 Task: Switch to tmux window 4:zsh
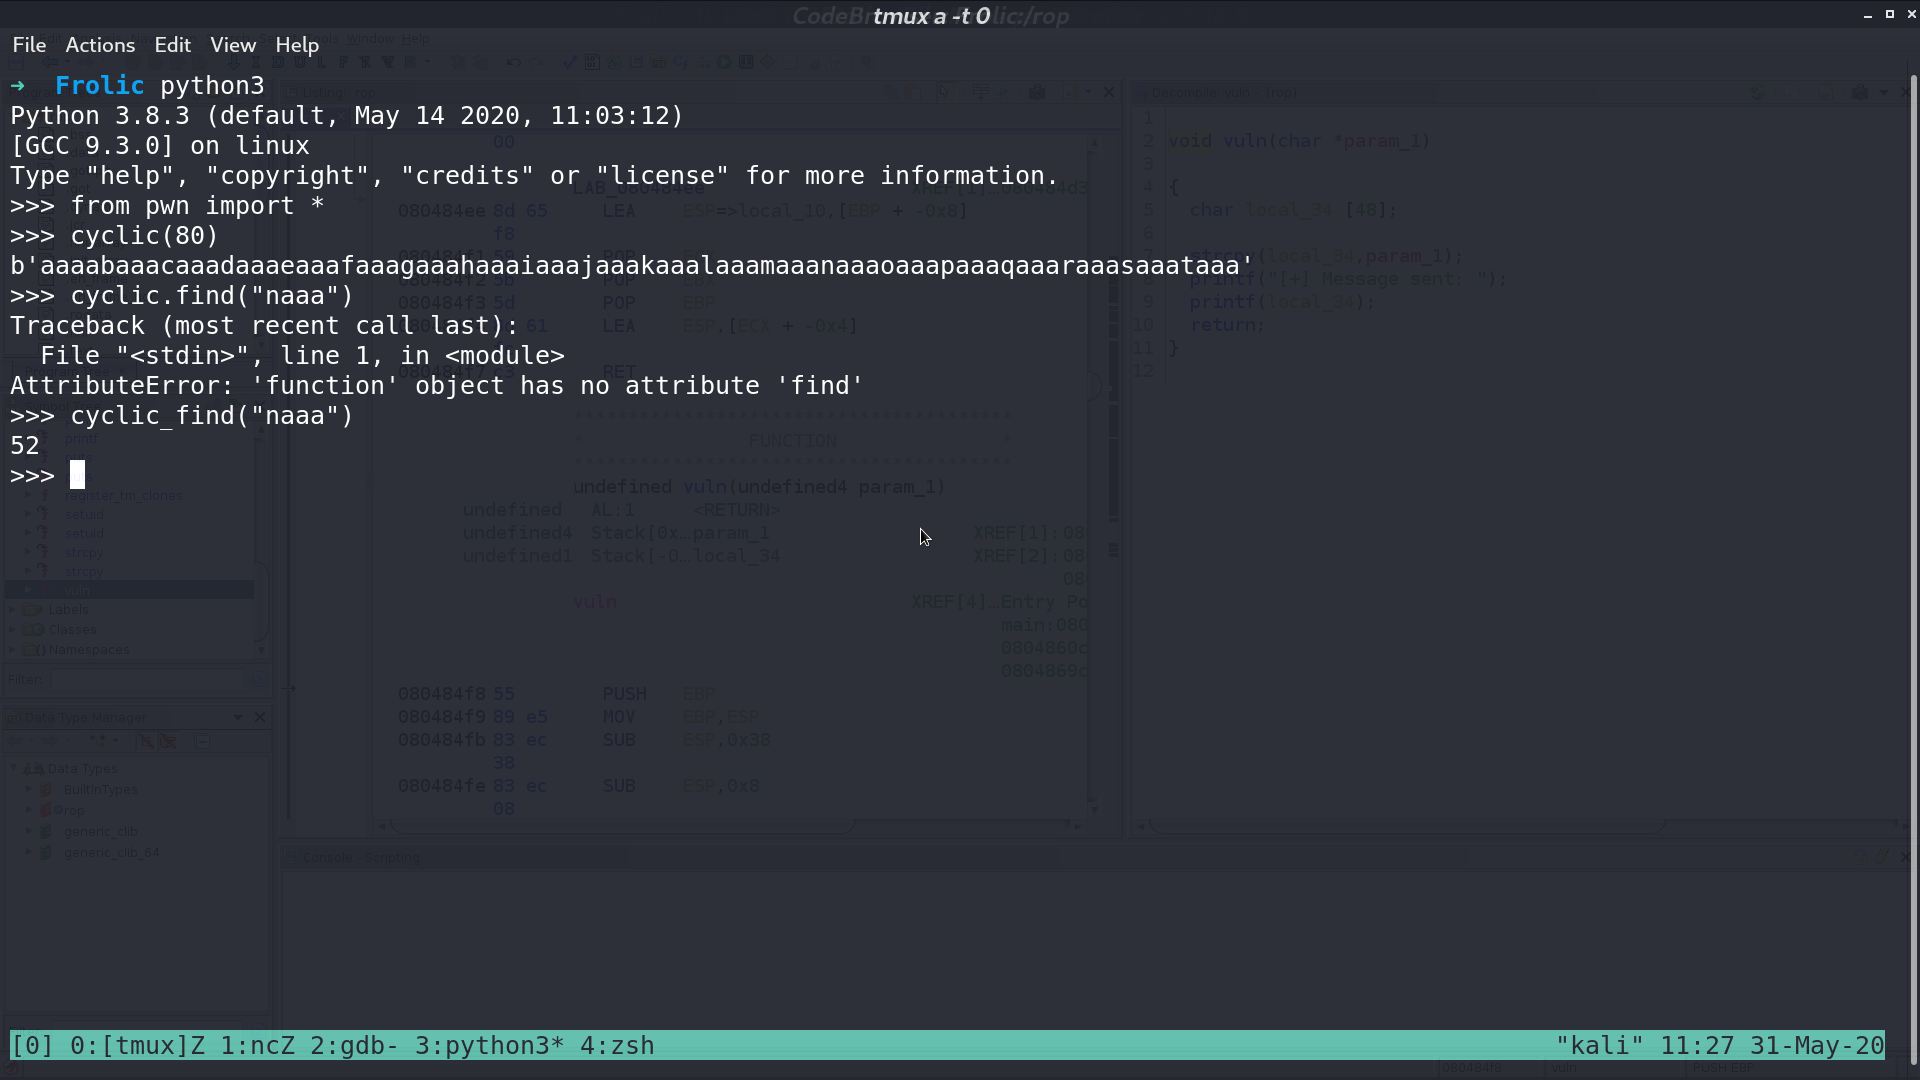point(617,1046)
